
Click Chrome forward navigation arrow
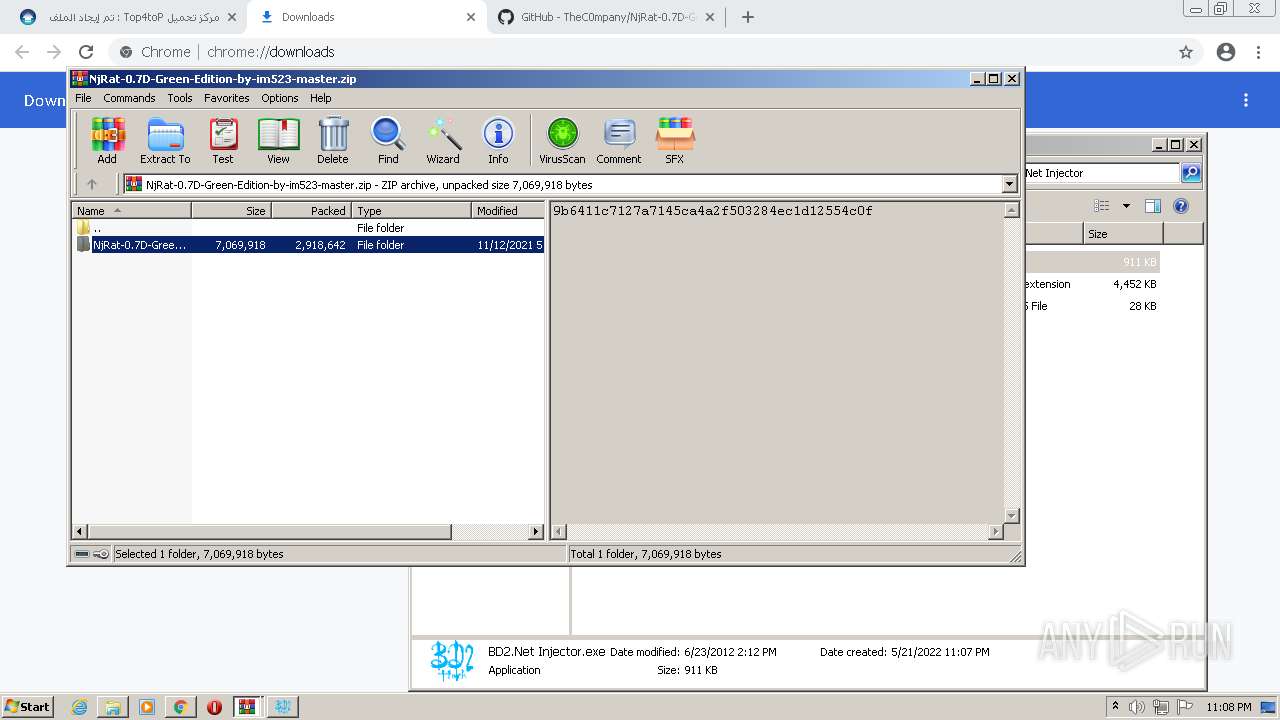click(54, 52)
